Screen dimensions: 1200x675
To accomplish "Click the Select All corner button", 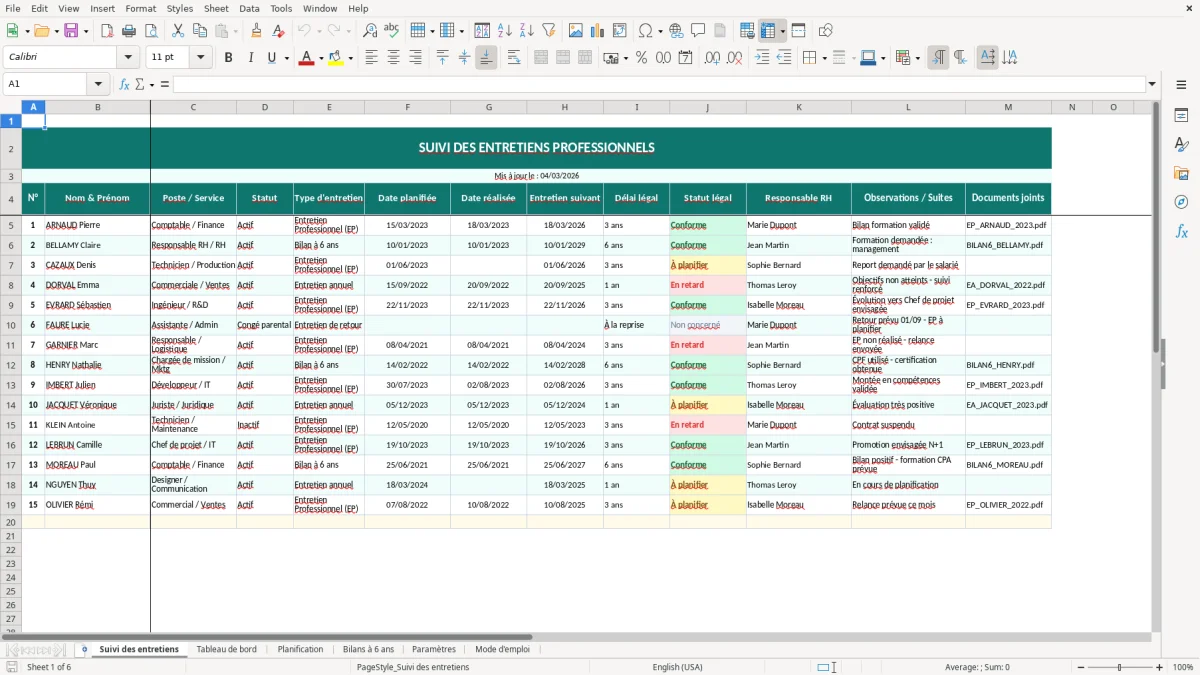I will coord(11,107).
